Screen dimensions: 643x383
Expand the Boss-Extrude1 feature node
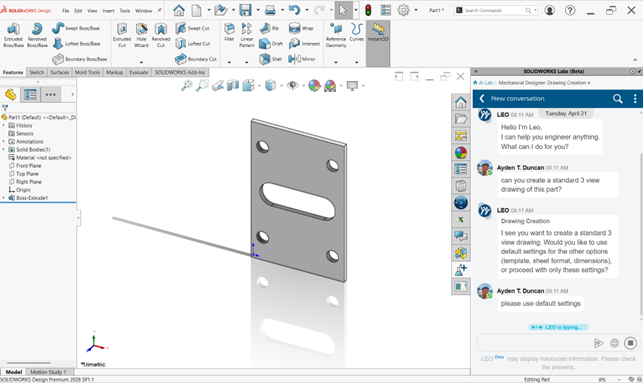coord(4,198)
